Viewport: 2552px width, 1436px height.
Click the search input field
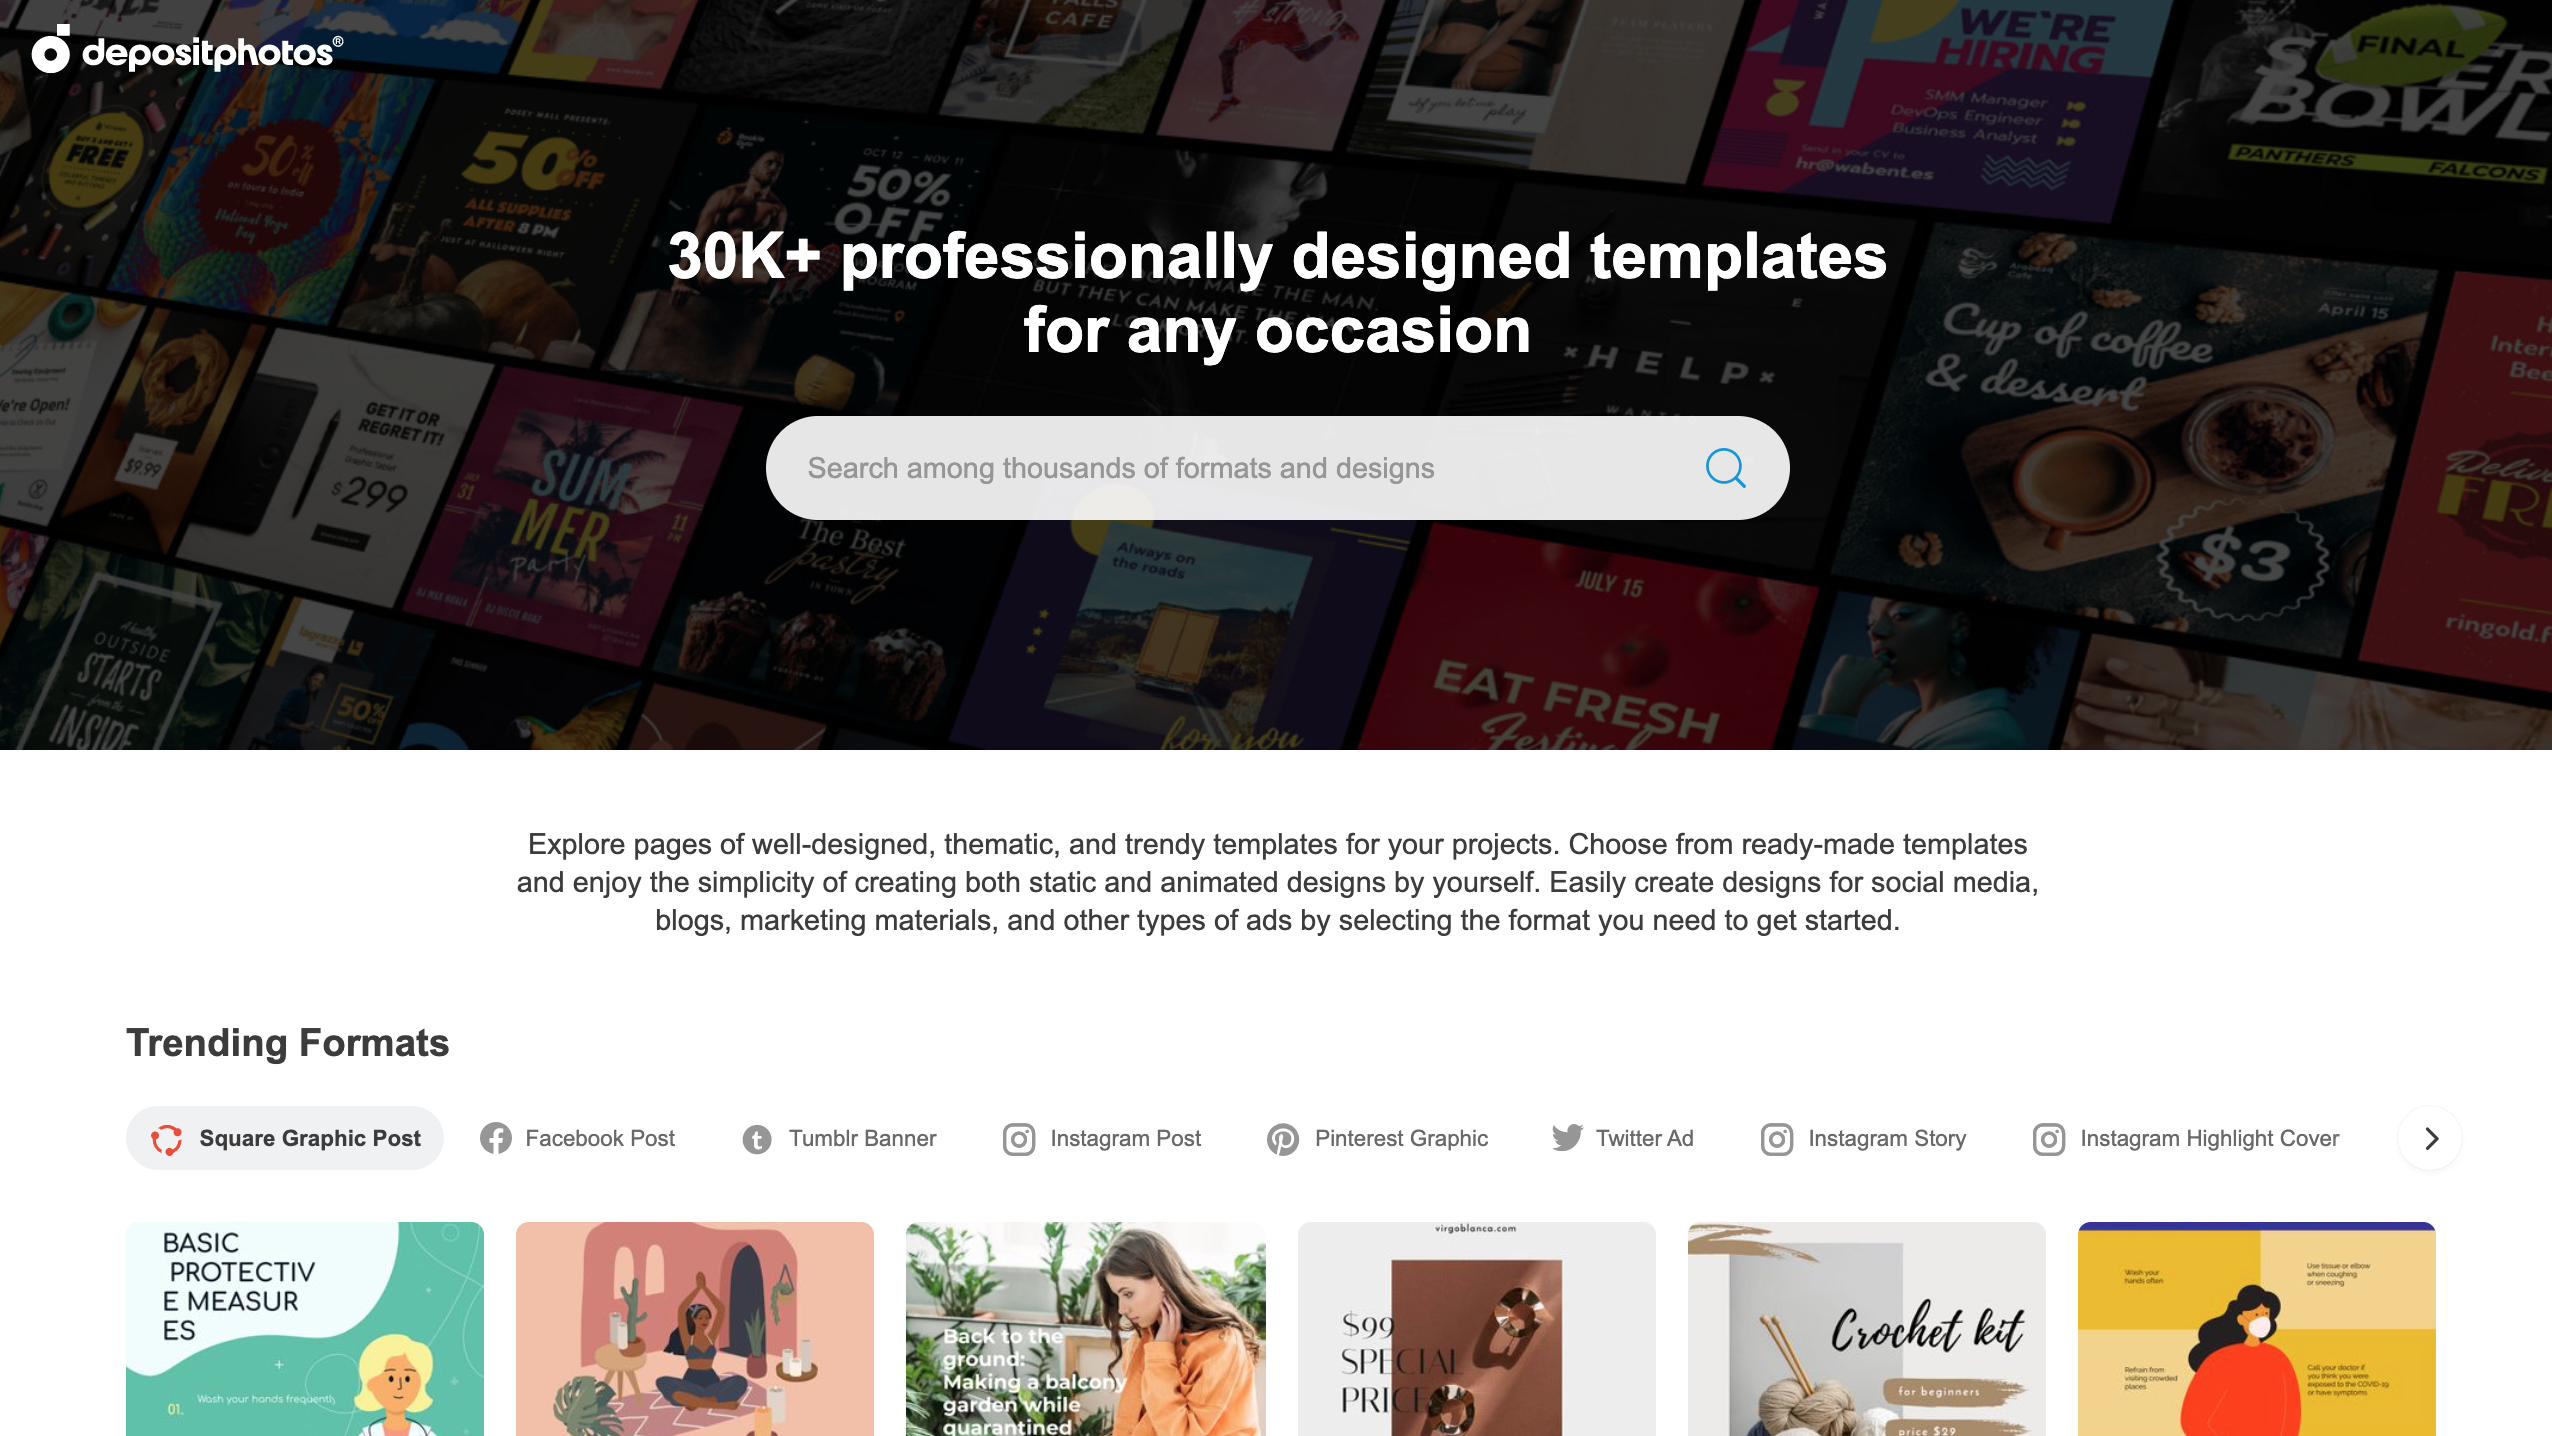point(1276,468)
